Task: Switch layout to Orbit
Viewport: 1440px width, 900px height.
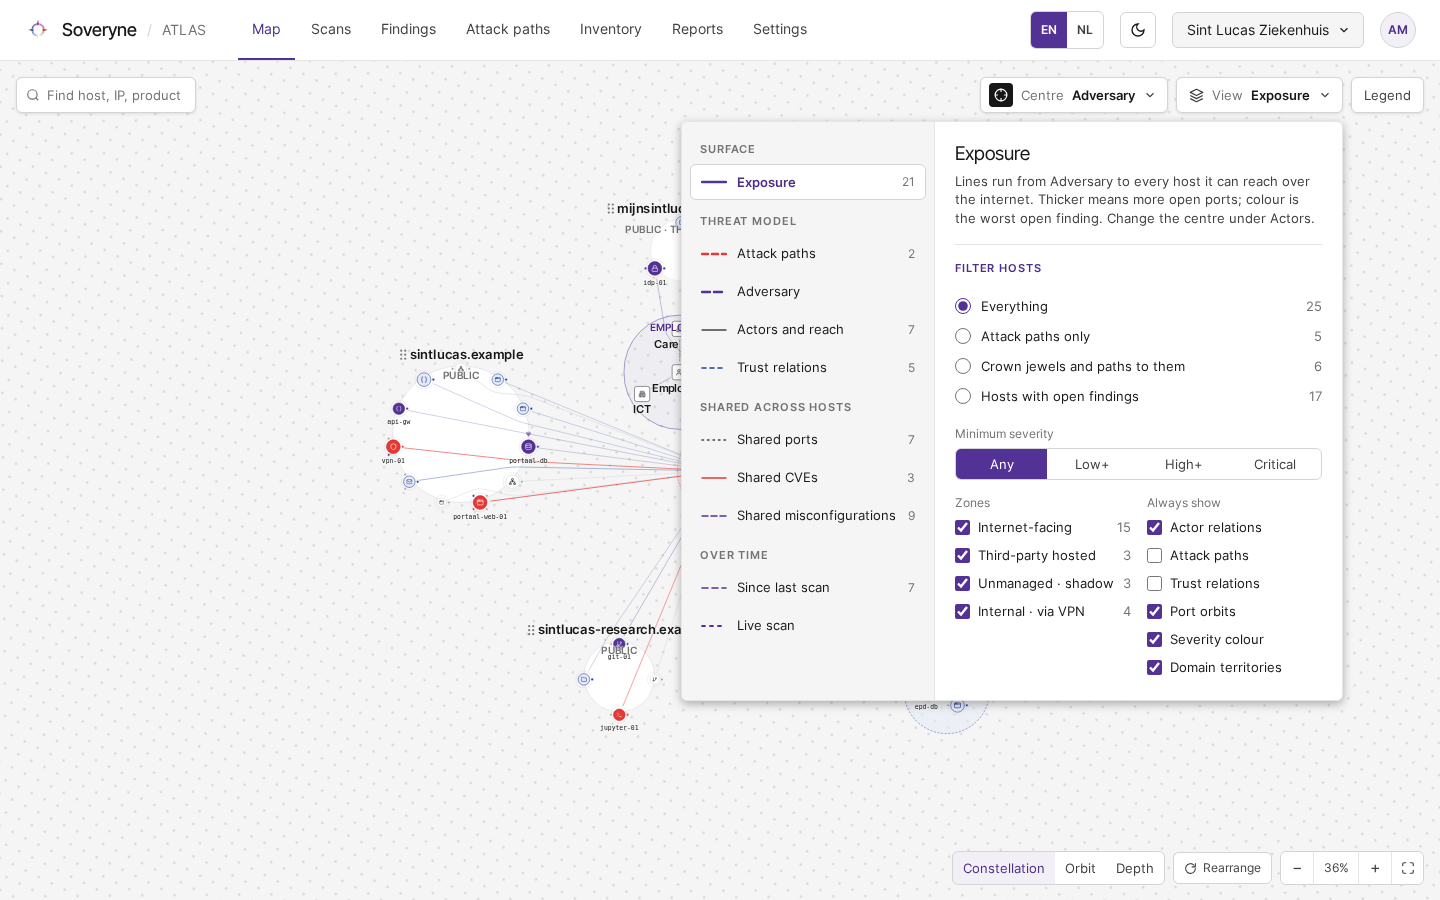Action: click(1080, 868)
